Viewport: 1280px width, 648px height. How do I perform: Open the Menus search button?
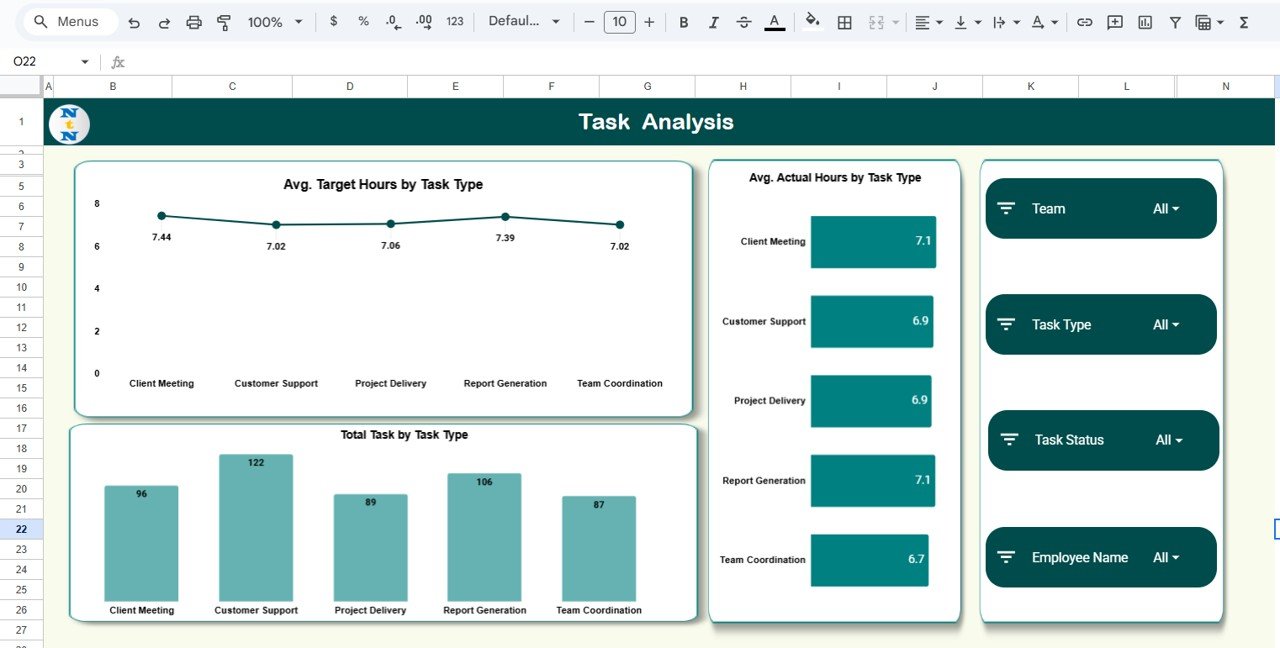68,21
